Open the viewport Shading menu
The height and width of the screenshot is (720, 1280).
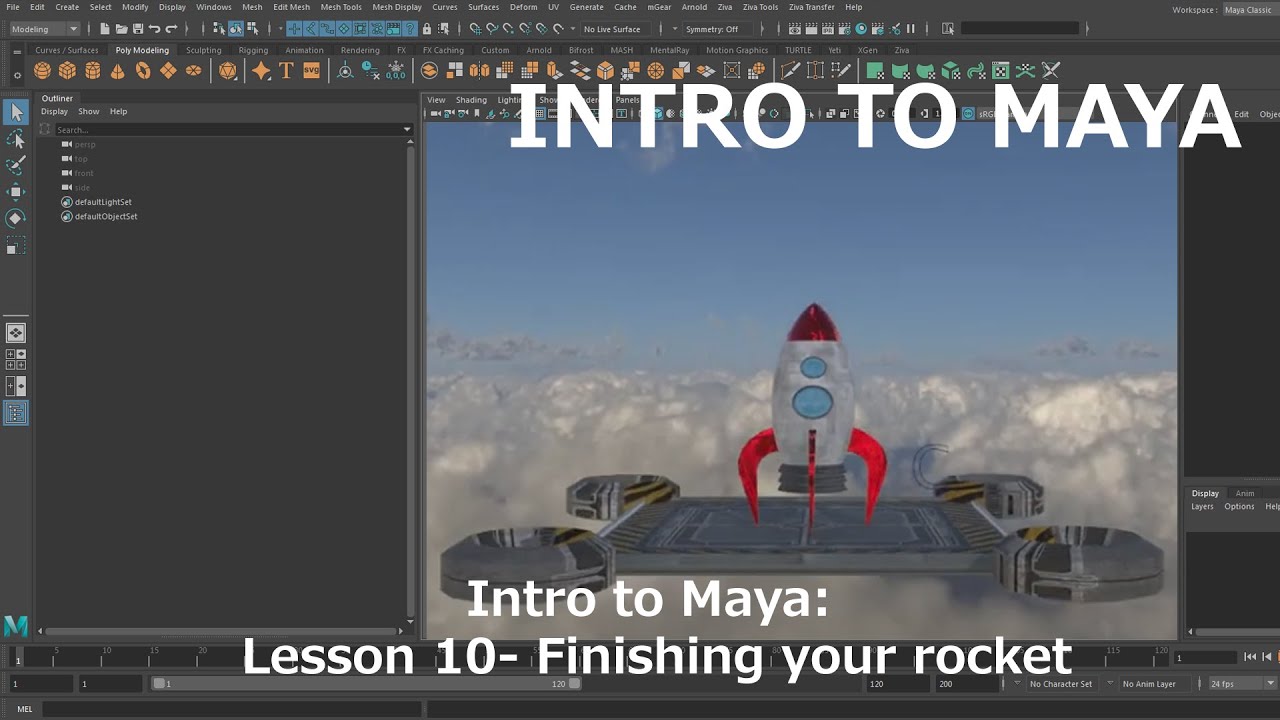[x=471, y=100]
